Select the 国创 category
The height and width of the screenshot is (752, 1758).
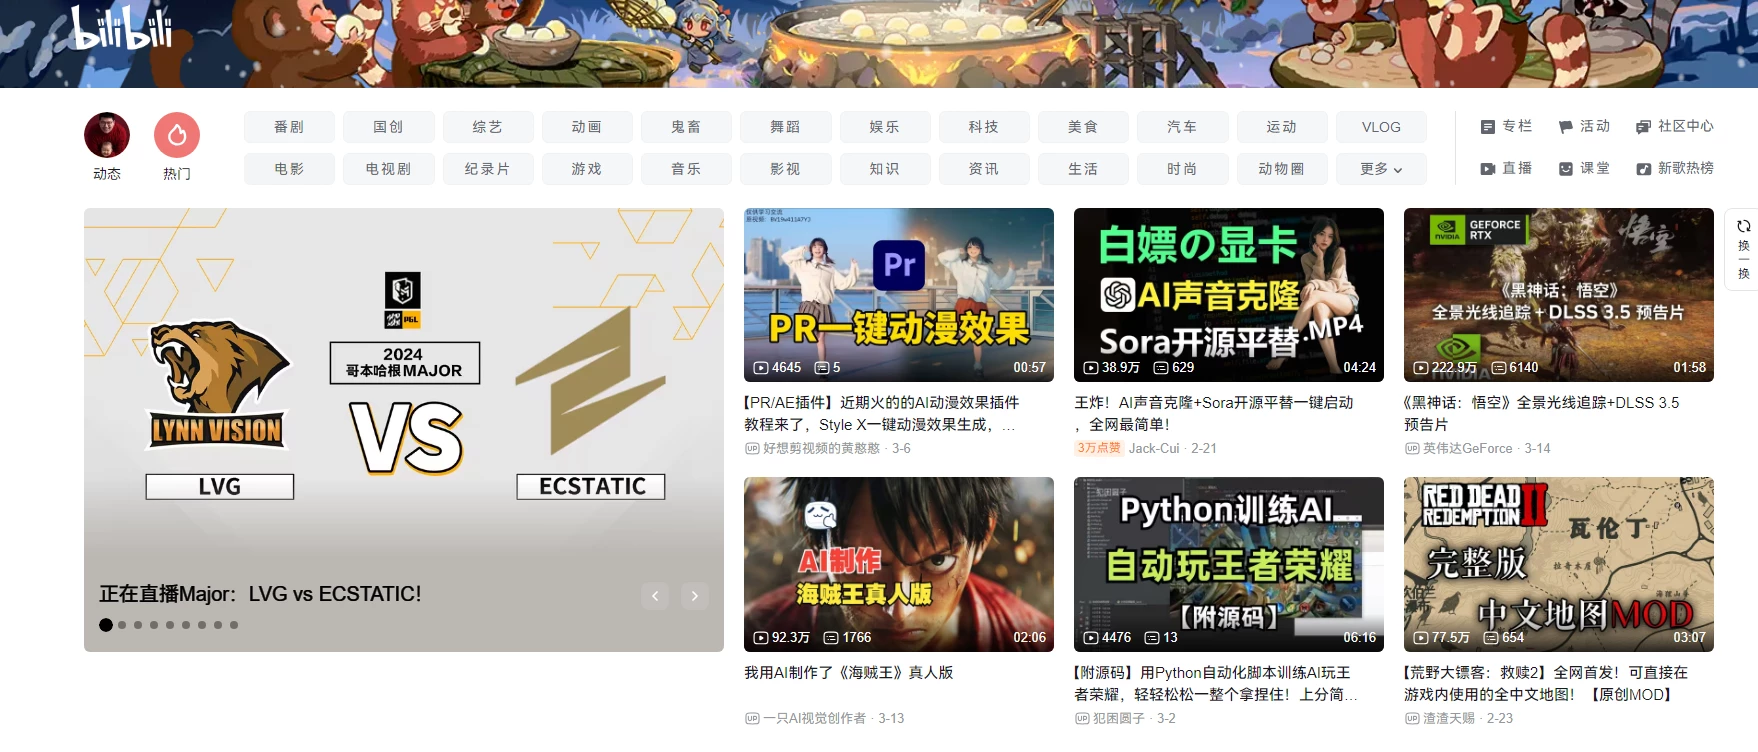388,127
